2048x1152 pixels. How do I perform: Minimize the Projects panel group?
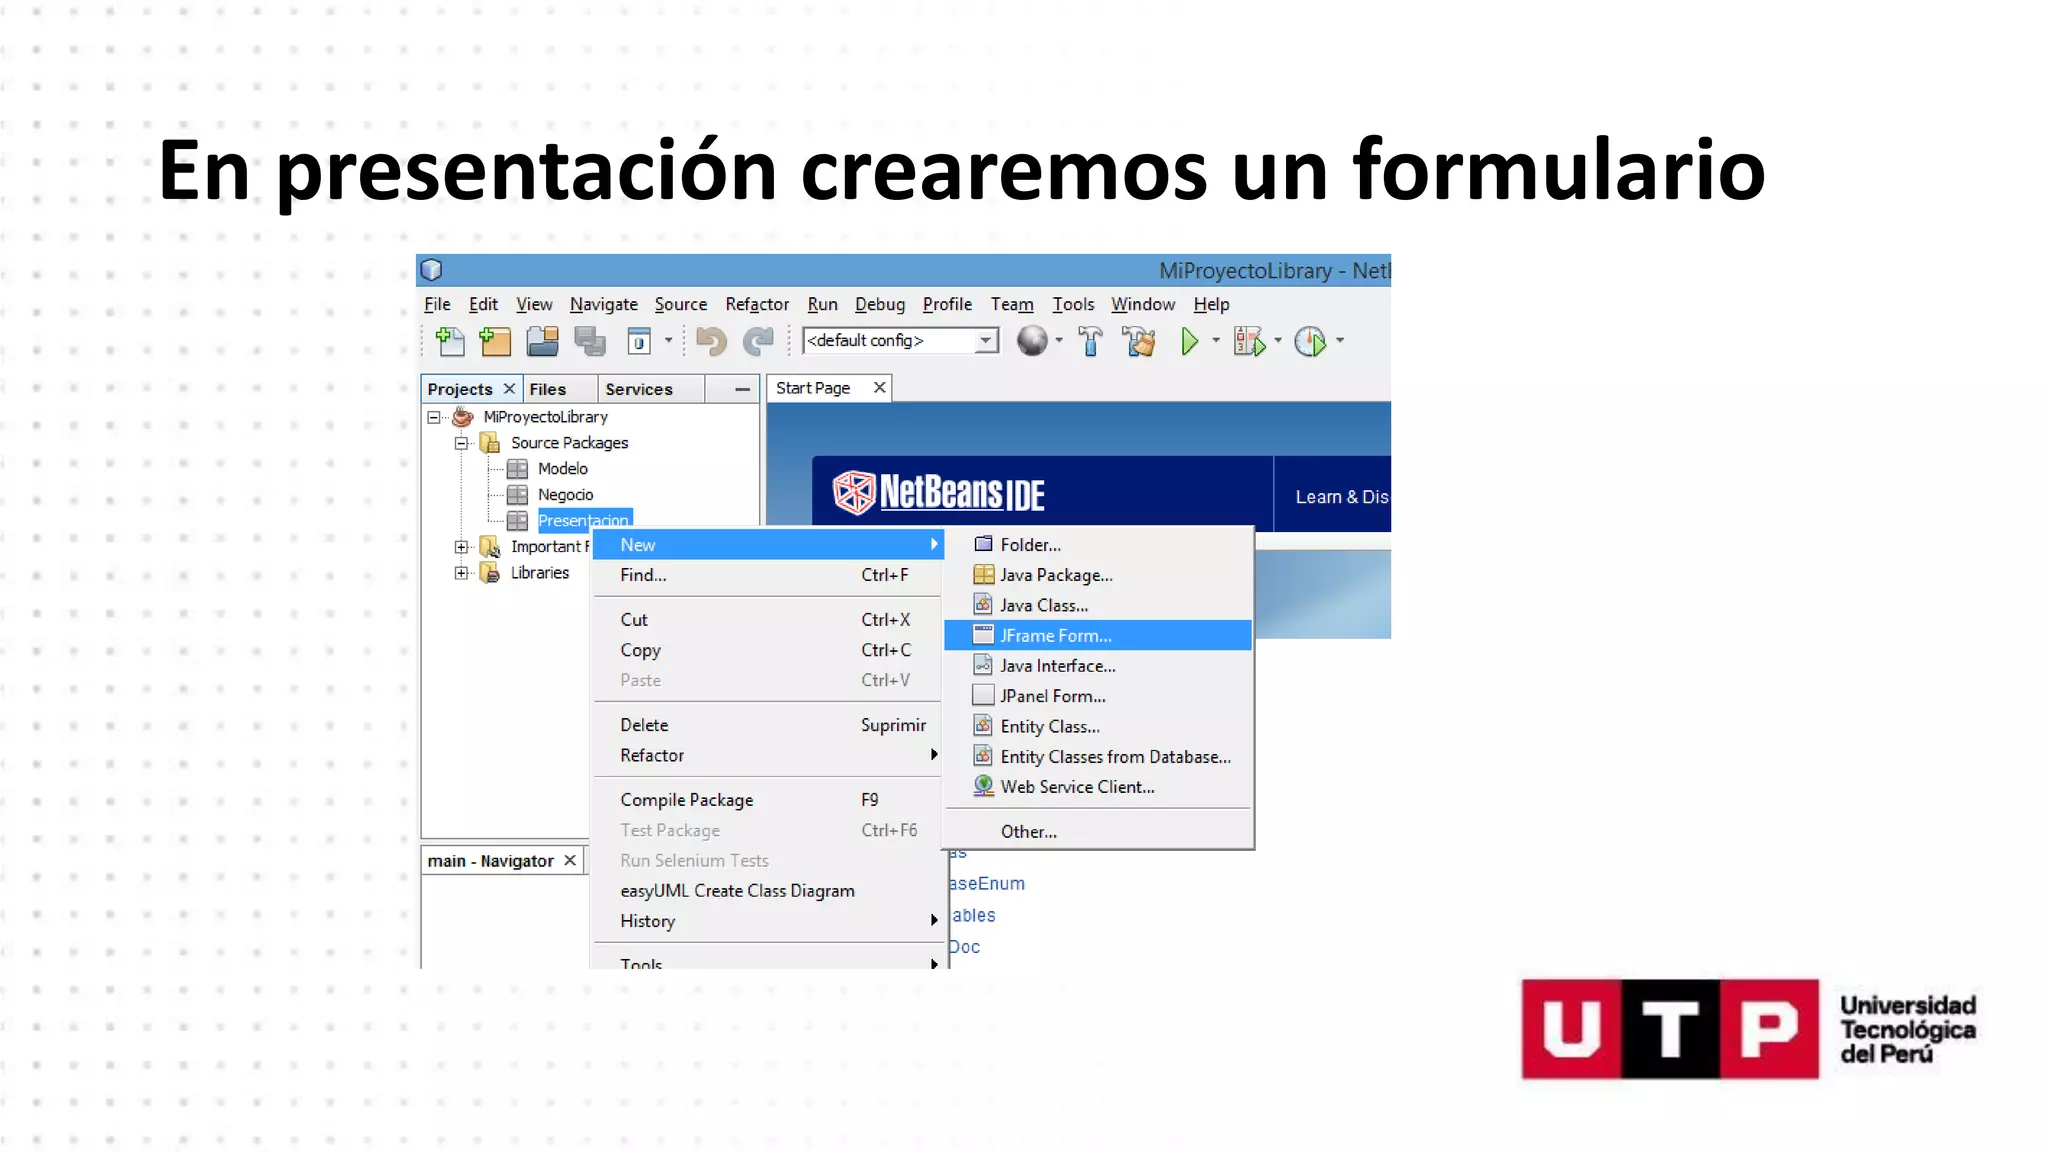pyautogui.click(x=742, y=390)
